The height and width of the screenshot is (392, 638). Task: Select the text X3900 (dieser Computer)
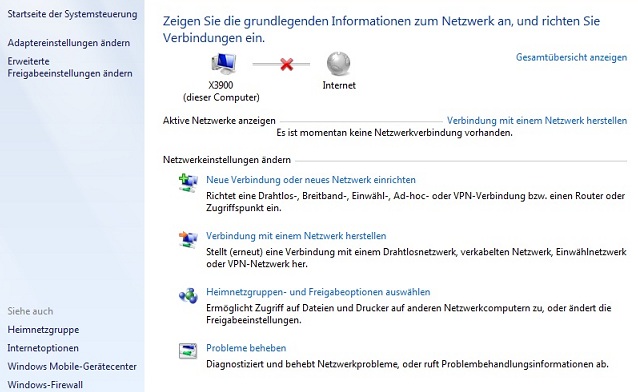[x=221, y=92]
